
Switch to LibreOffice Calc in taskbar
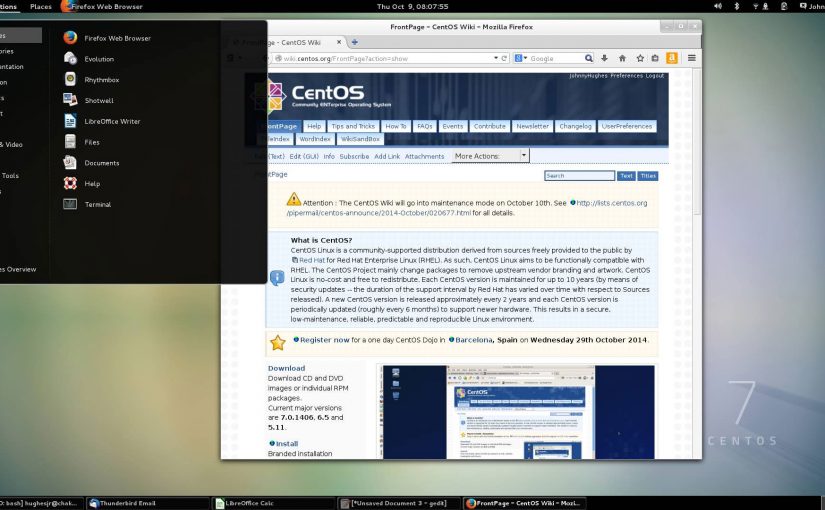tap(274, 503)
